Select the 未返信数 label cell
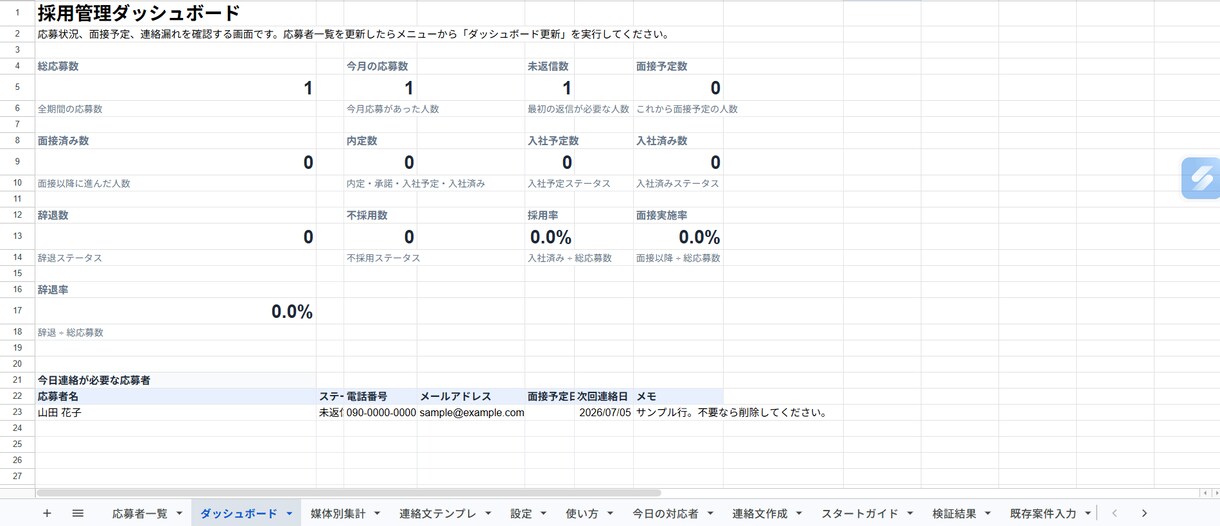 click(549, 66)
